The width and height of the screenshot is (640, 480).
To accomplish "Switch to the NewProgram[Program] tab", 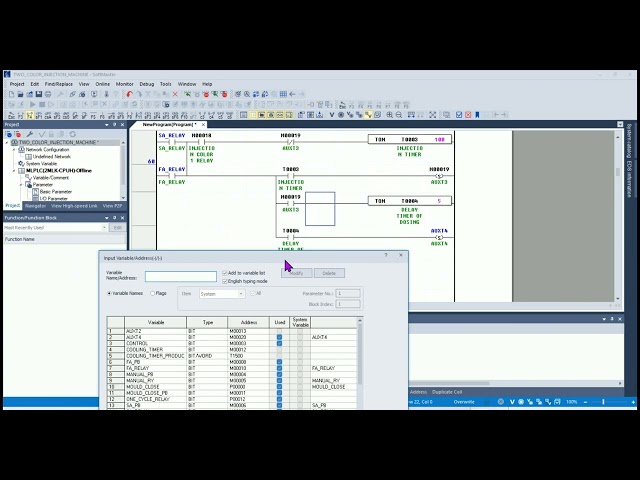I will (169, 124).
